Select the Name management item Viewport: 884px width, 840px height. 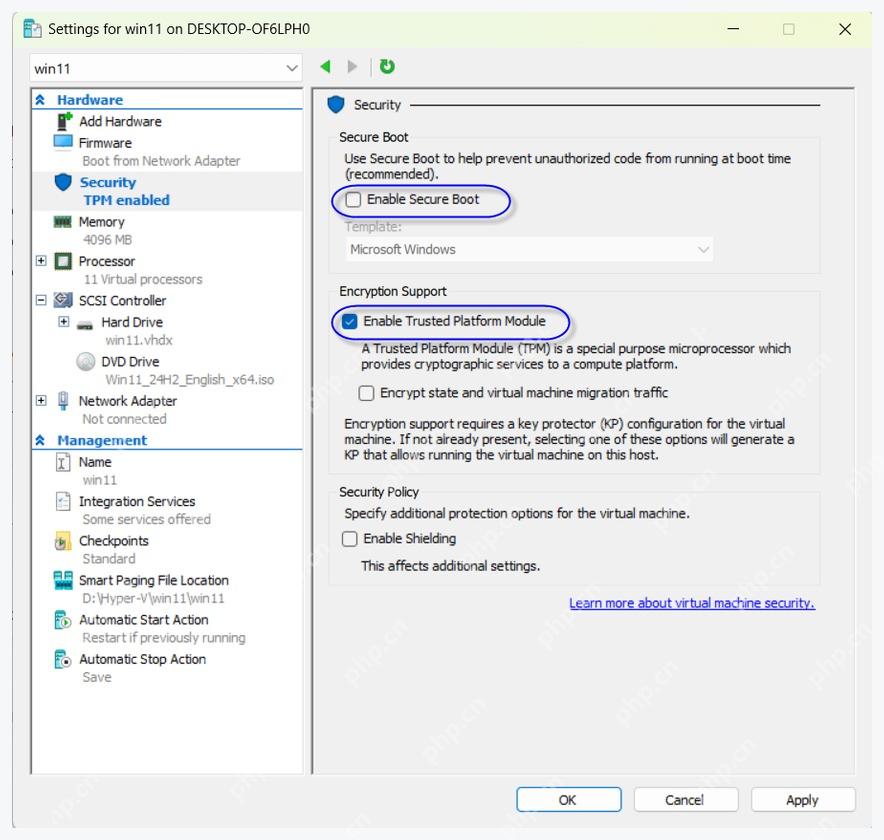(95, 462)
